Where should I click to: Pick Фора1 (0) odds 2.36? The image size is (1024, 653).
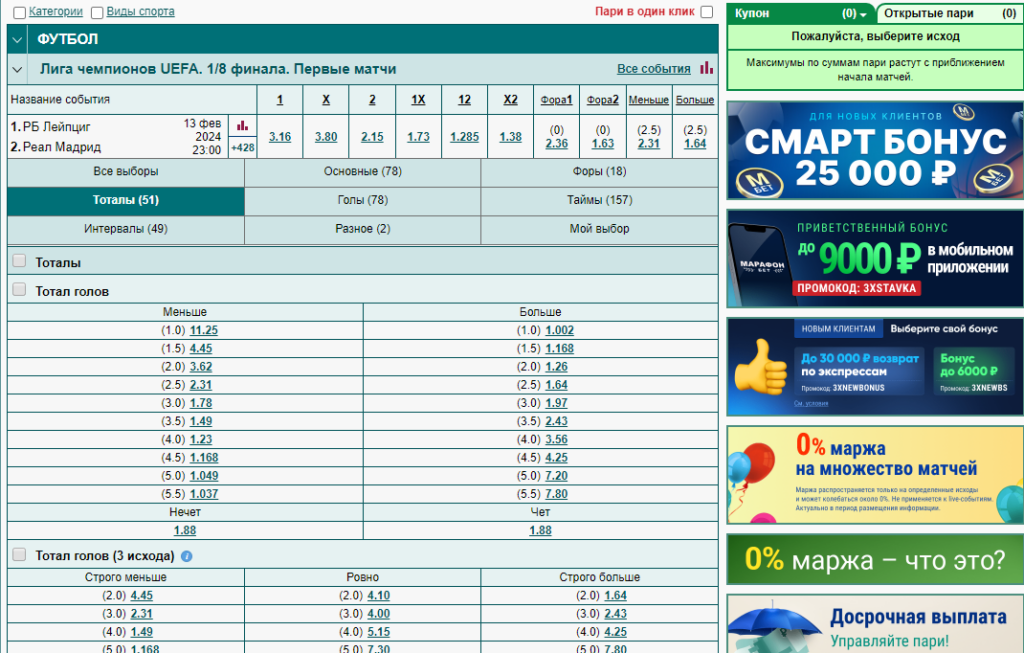(x=556, y=144)
